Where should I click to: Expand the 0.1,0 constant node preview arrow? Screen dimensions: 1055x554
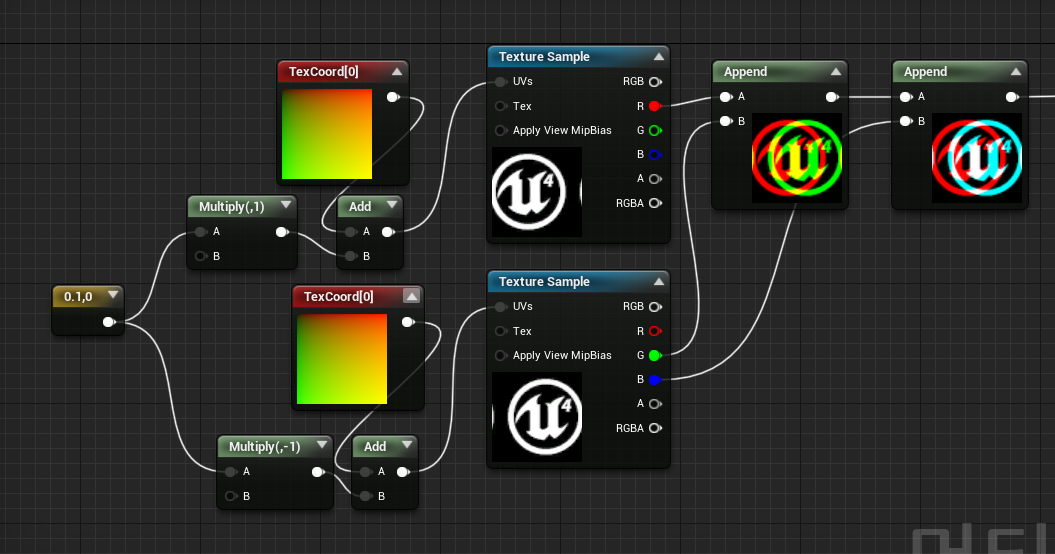tap(113, 296)
